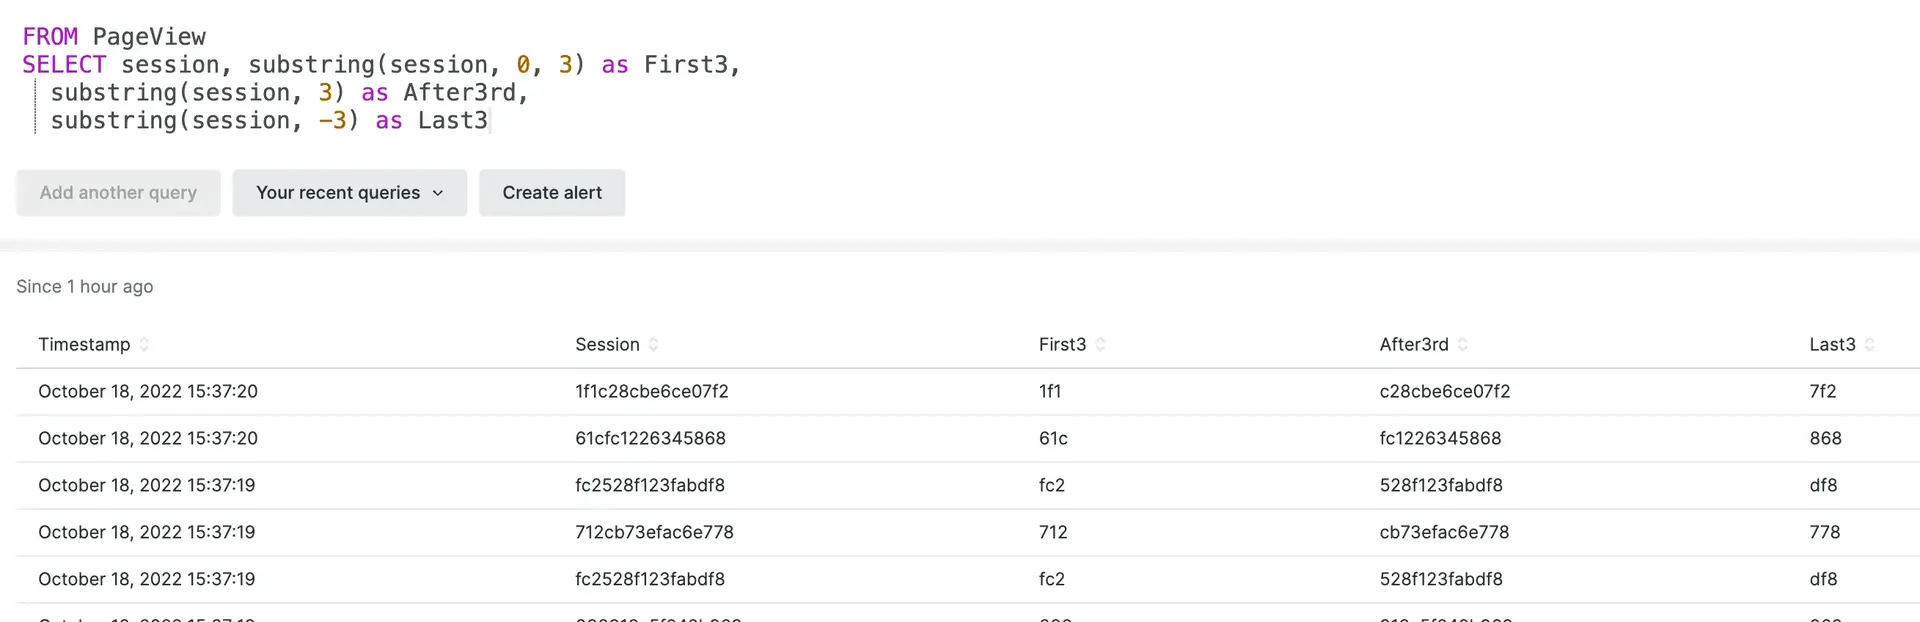Click the Add another query button
The width and height of the screenshot is (1920, 622).
[118, 192]
